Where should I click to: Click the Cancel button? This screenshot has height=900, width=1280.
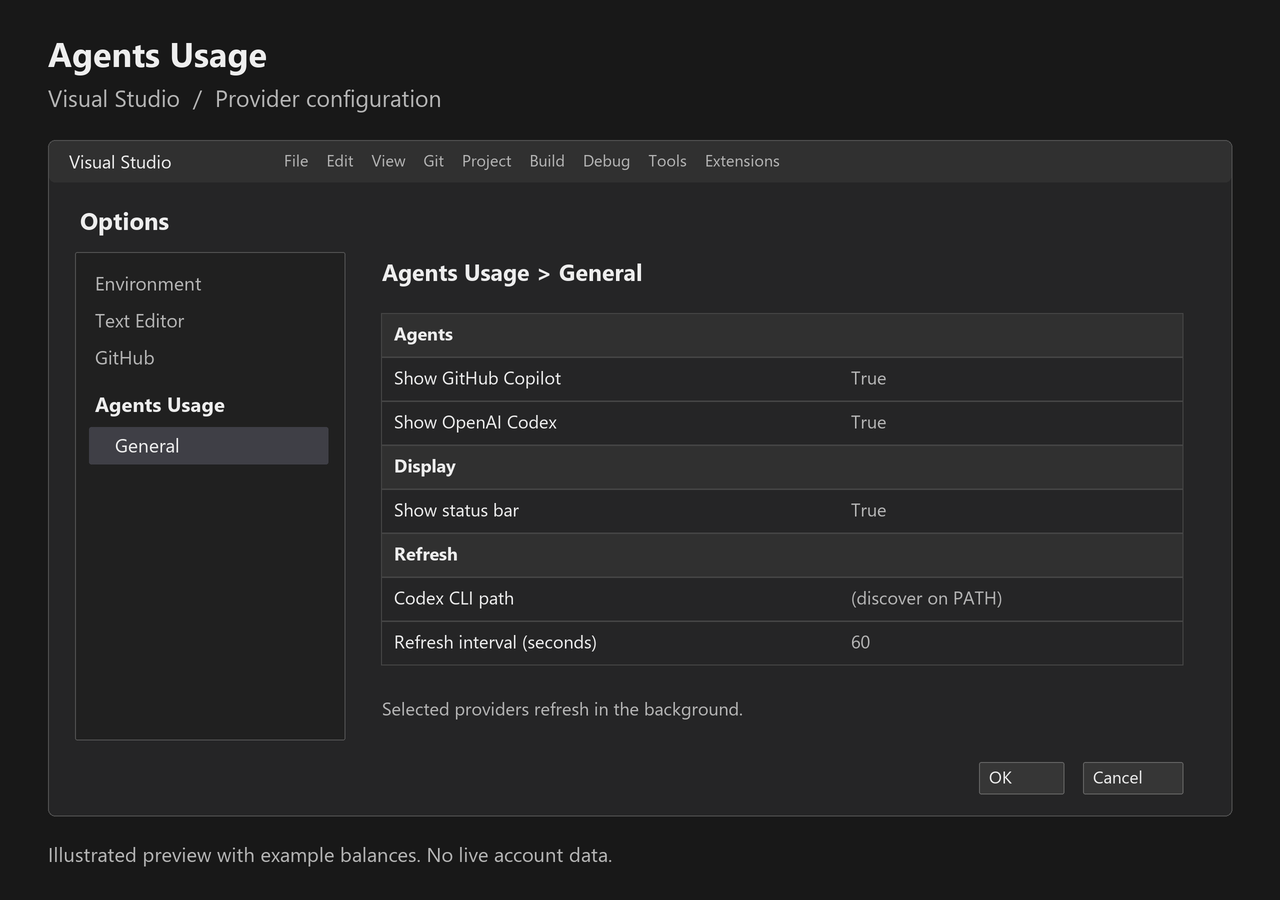pyautogui.click(x=1133, y=778)
